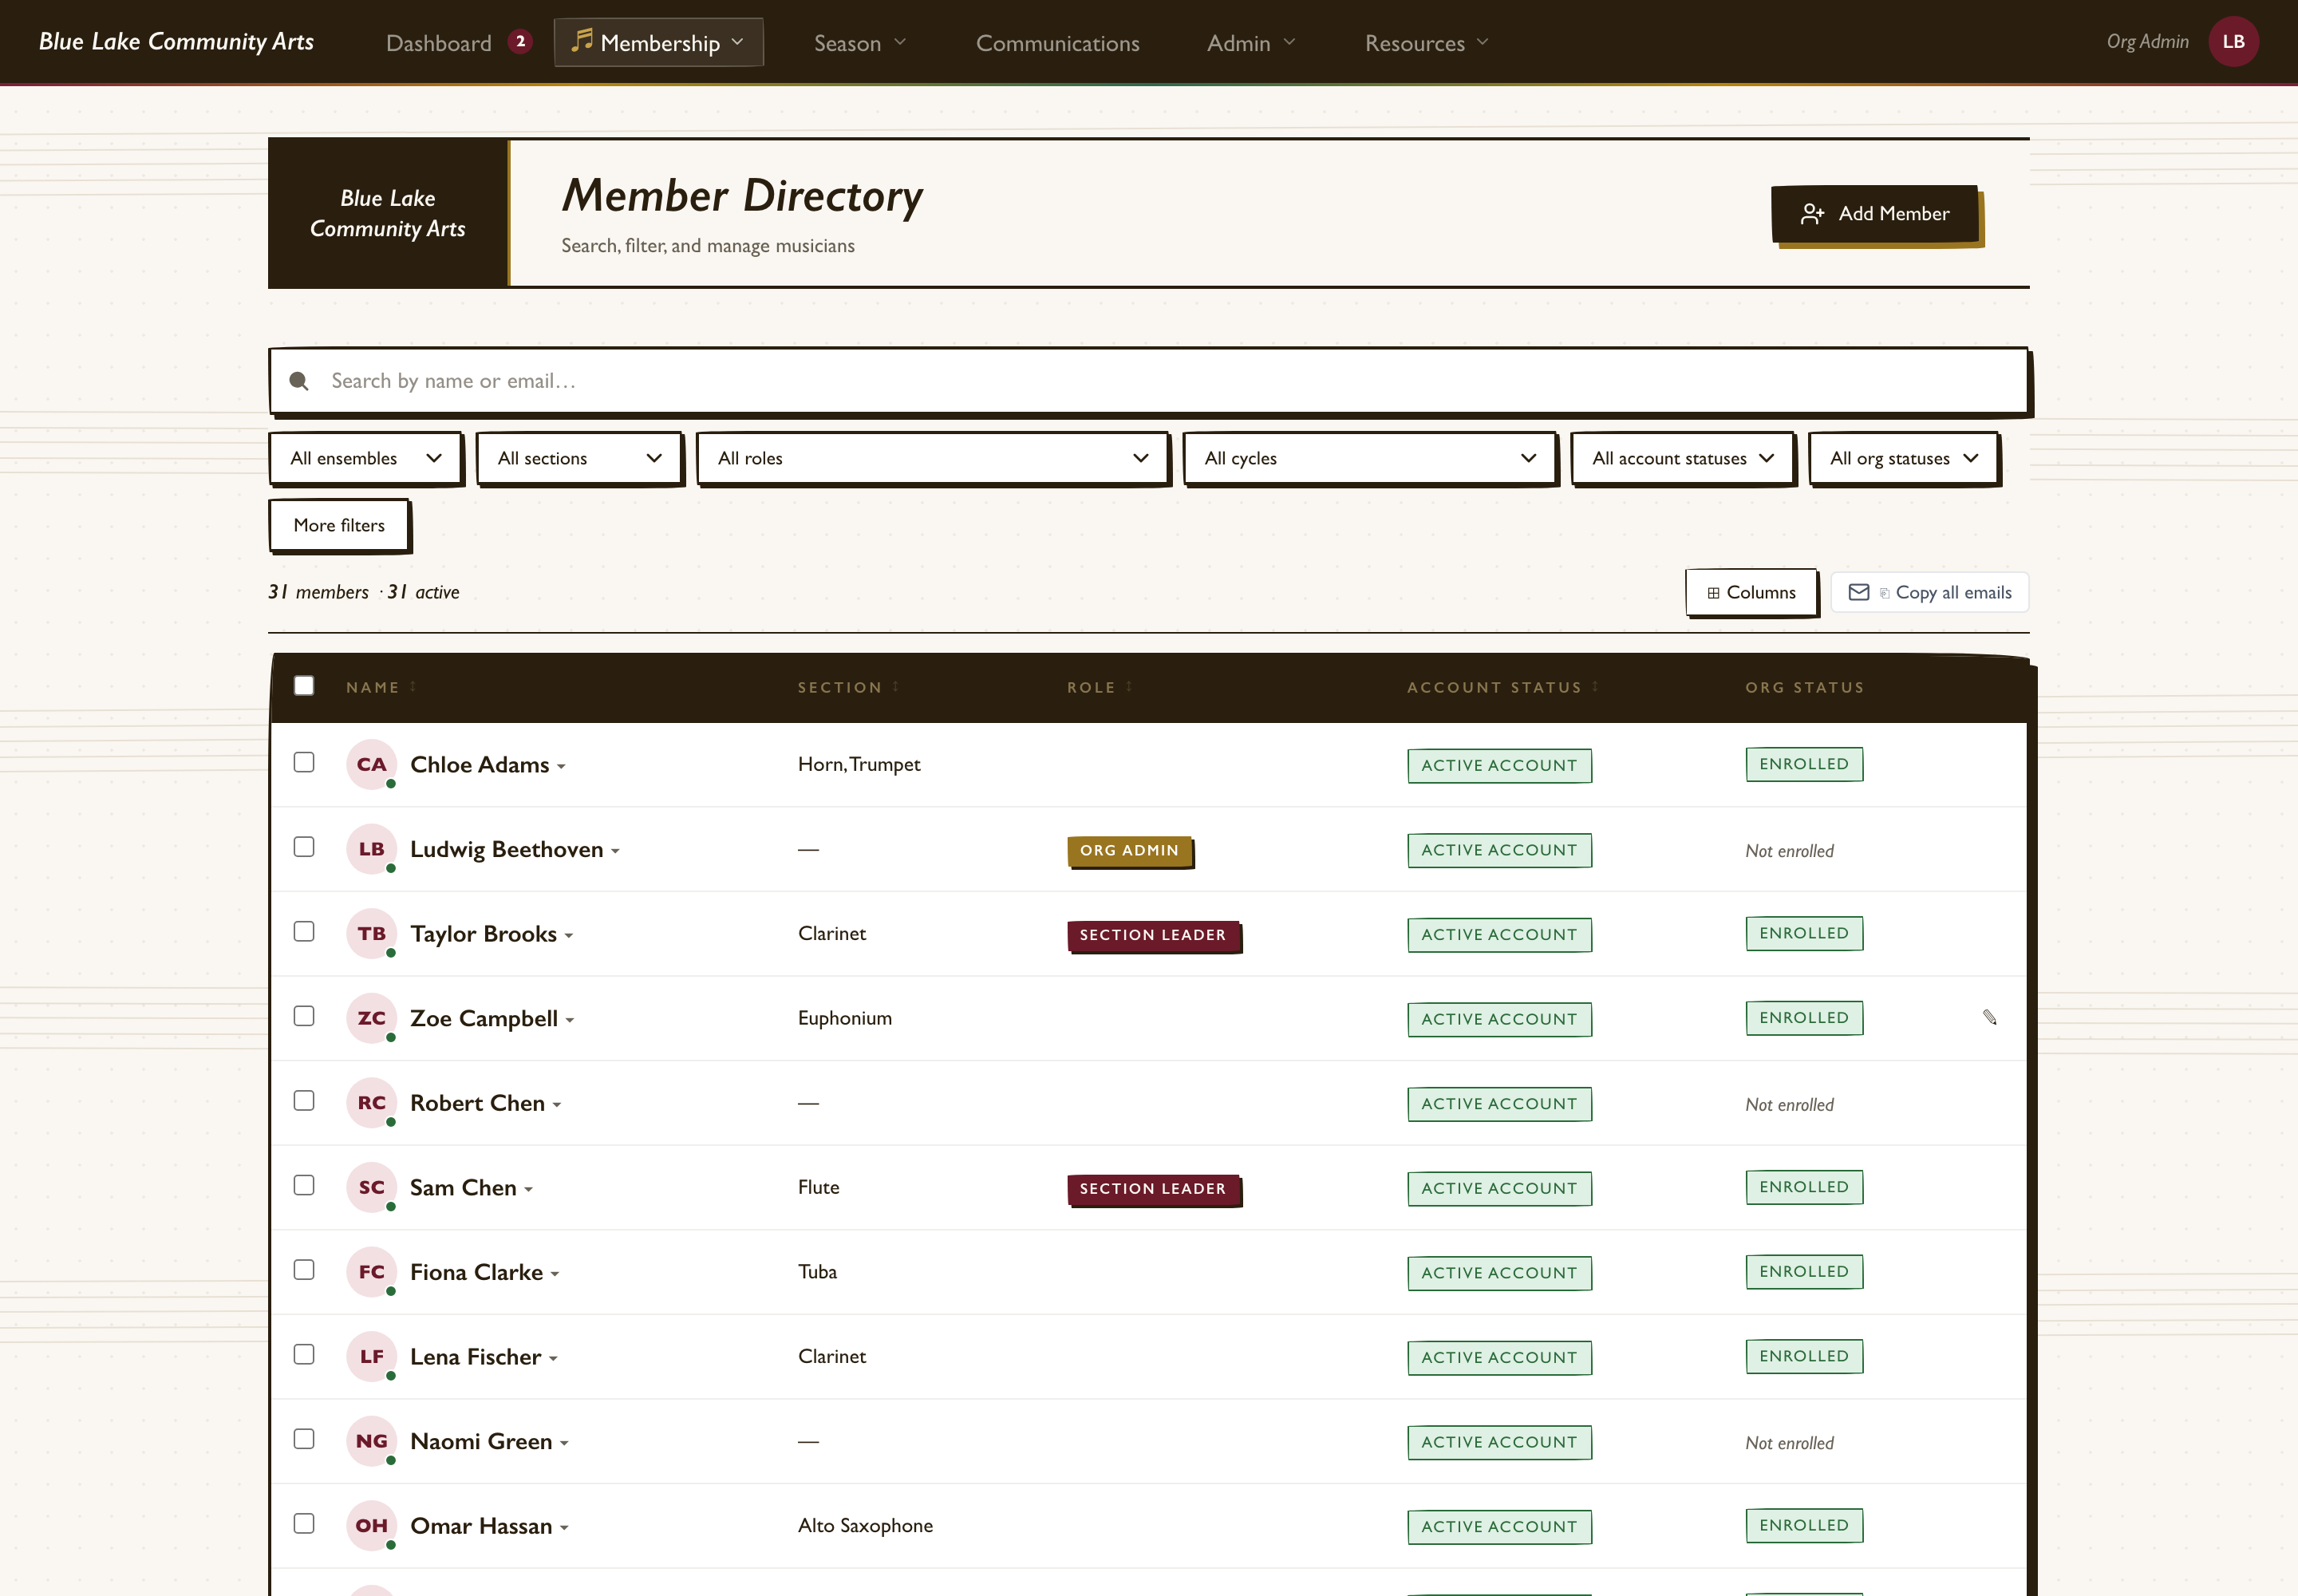The height and width of the screenshot is (1596, 2298).
Task: Click the Add Member button
Action: coord(1875,213)
